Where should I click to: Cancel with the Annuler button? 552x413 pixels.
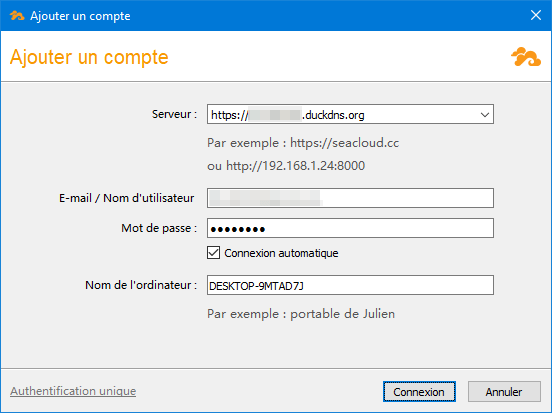point(504,392)
